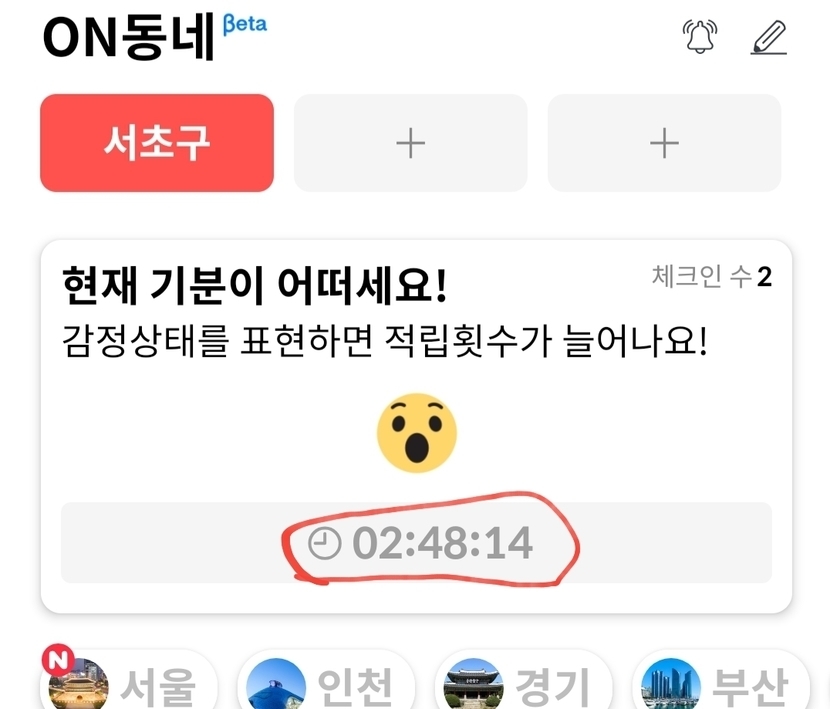The image size is (830, 709).
Task: Click the red N new badge
Action: 58,660
